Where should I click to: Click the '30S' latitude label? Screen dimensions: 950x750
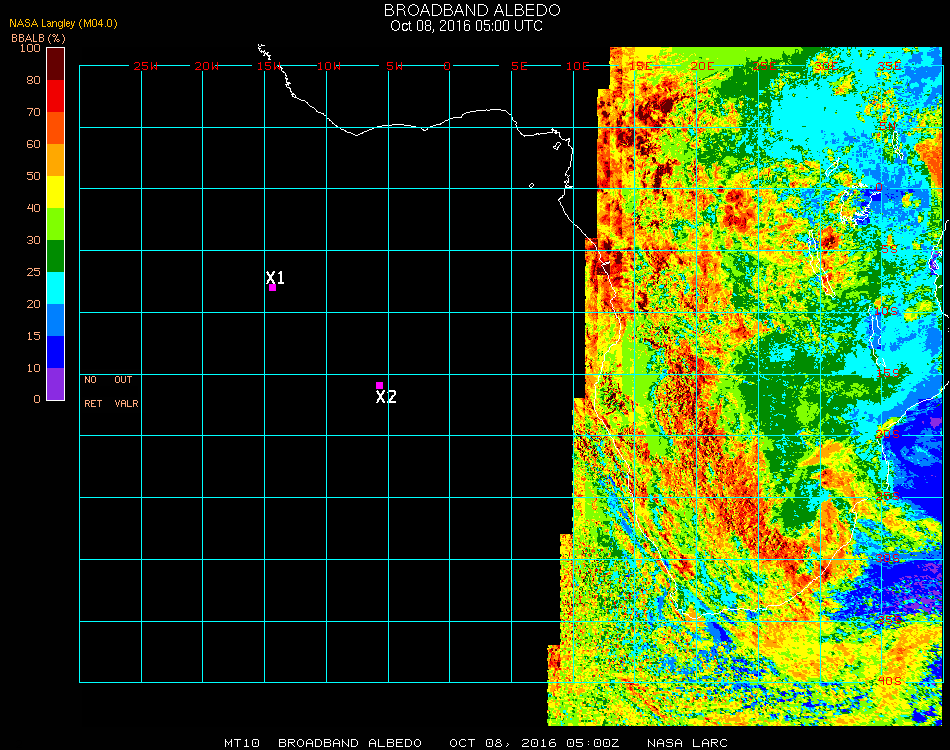click(888, 558)
